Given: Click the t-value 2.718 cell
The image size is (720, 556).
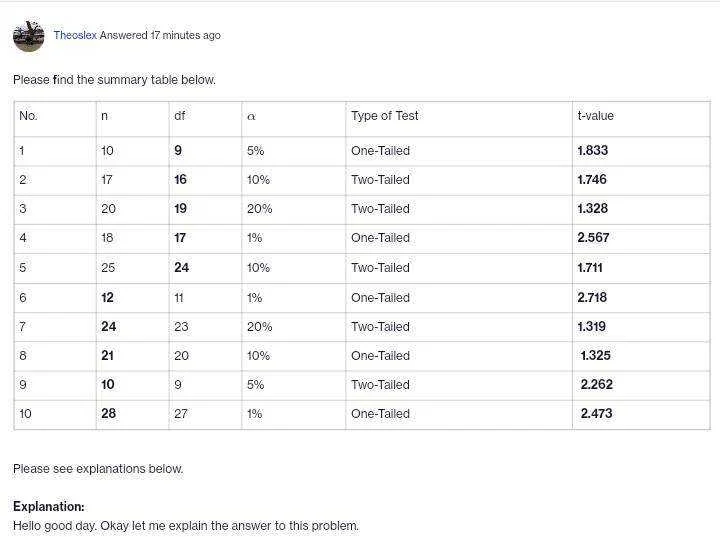Looking at the screenshot, I should [641, 298].
